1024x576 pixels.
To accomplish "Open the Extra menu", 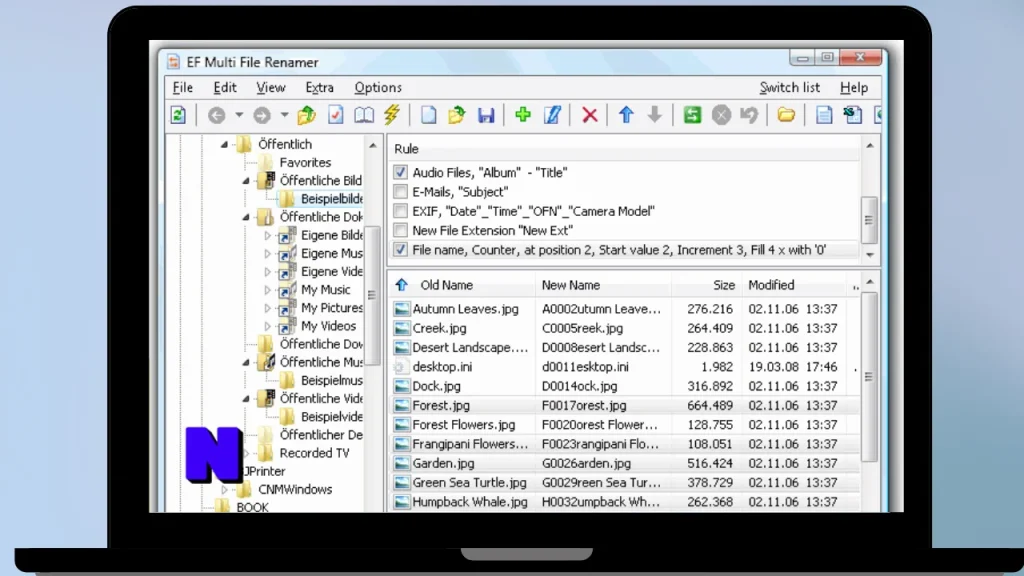I will coord(319,88).
